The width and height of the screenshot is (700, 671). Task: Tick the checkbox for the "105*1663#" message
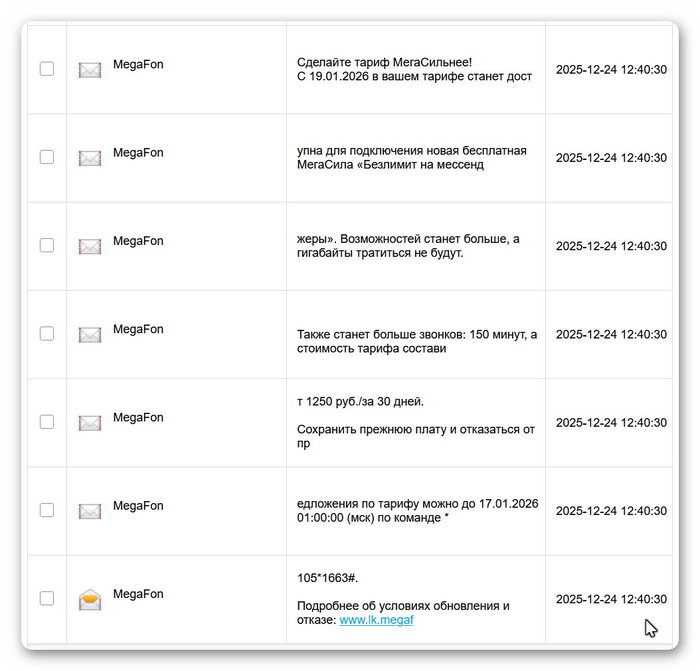[47, 598]
